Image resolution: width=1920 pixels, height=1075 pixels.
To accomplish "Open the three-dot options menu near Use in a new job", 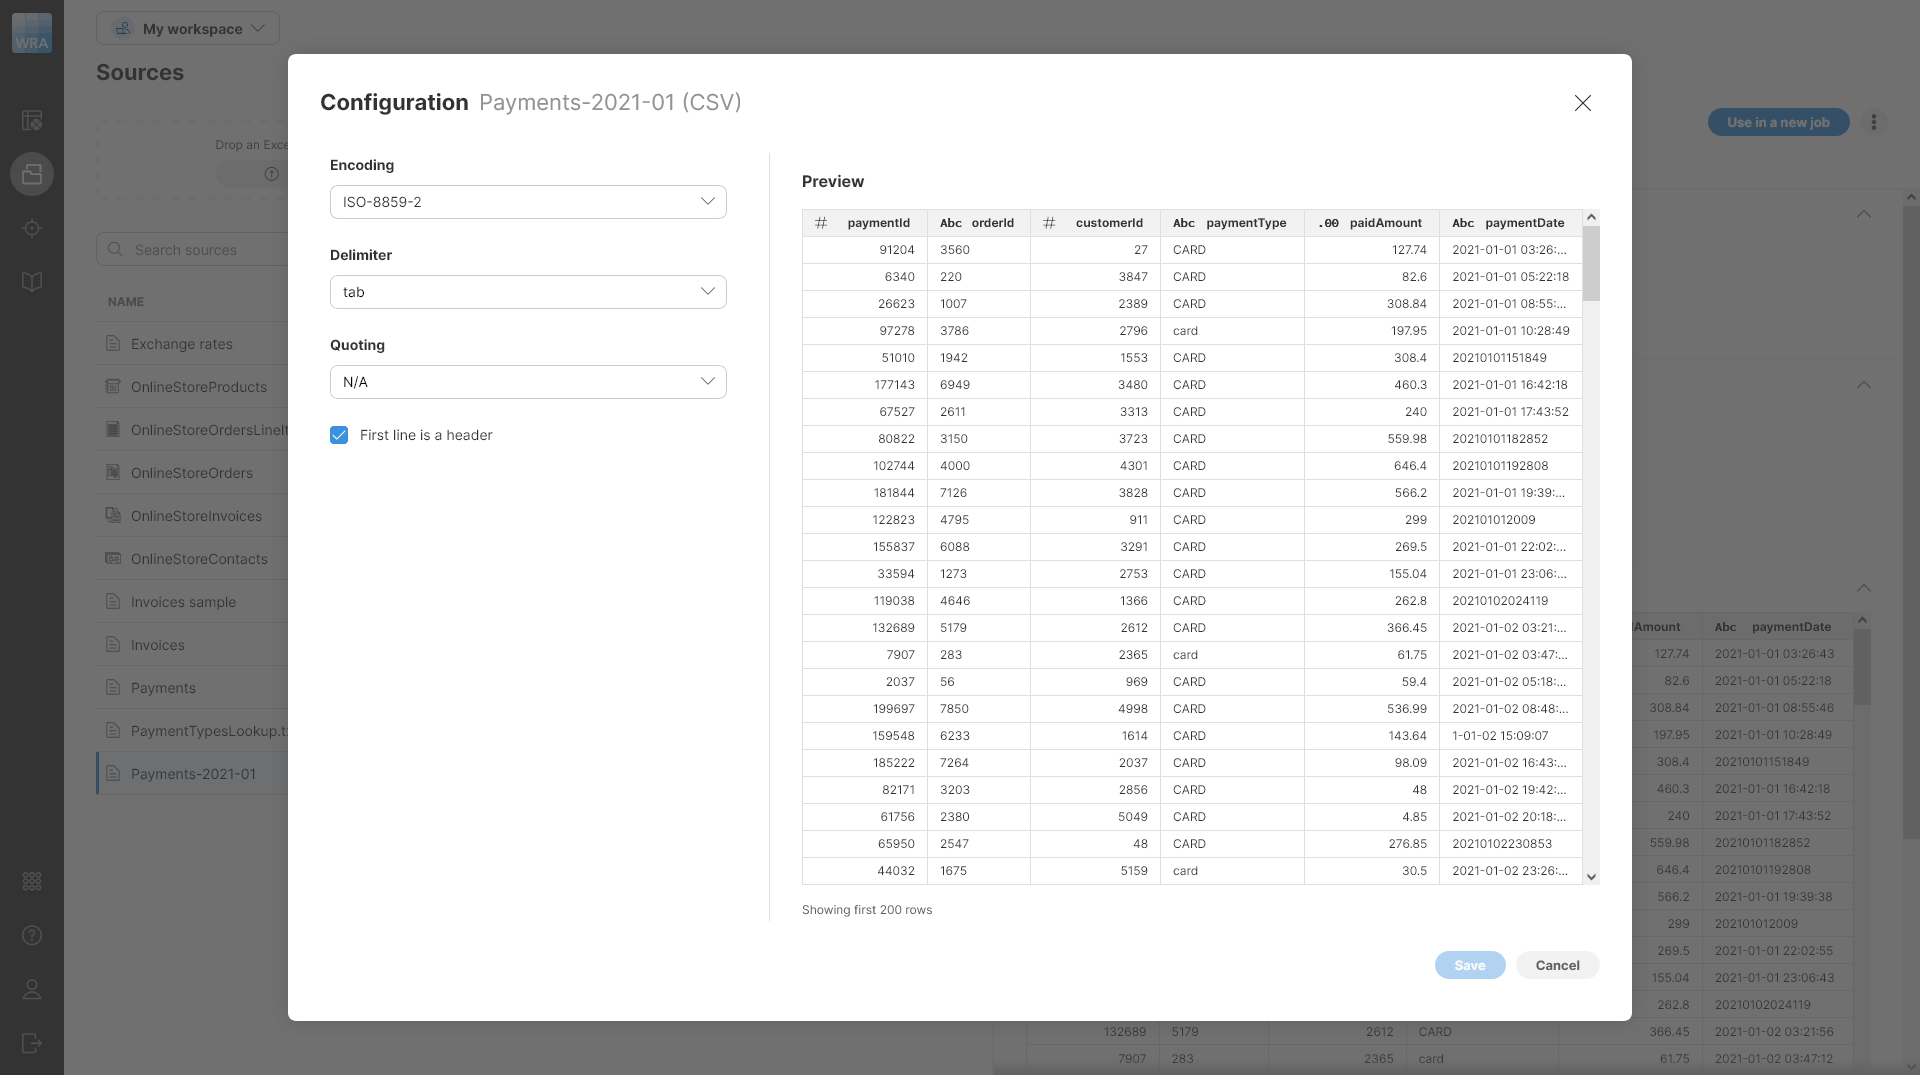I will [x=1874, y=122].
